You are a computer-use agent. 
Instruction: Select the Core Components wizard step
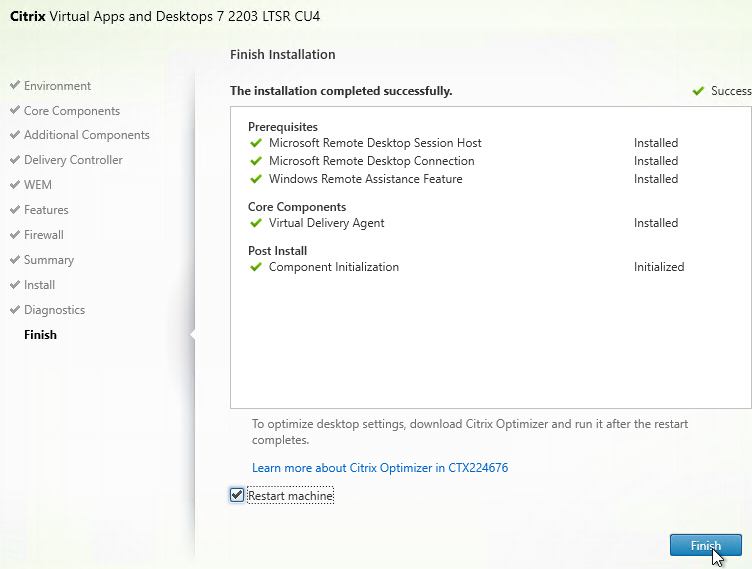(x=72, y=111)
